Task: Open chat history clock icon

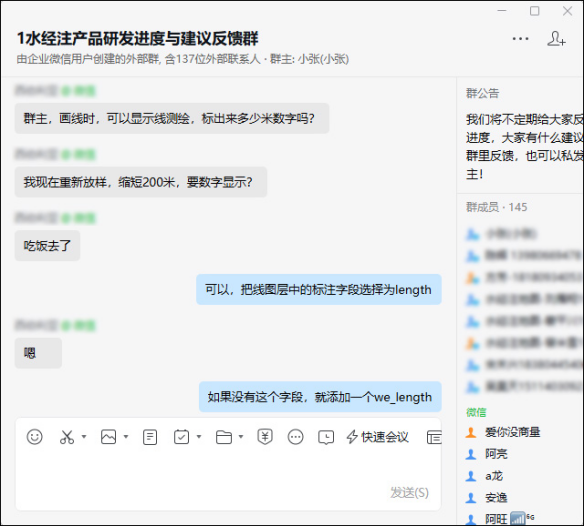Action: (326, 437)
